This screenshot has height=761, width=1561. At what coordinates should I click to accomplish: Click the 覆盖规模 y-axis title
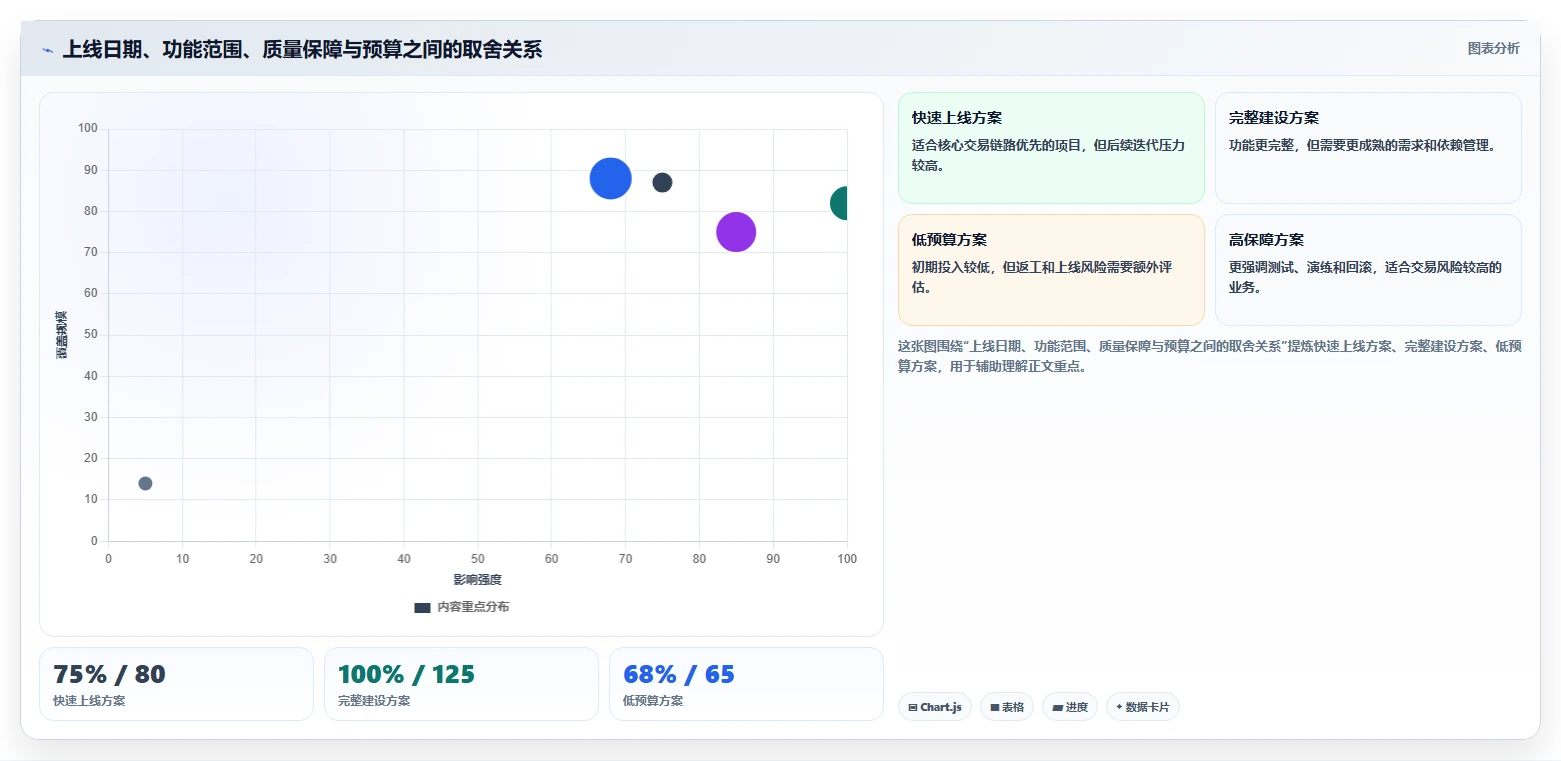coord(61,335)
